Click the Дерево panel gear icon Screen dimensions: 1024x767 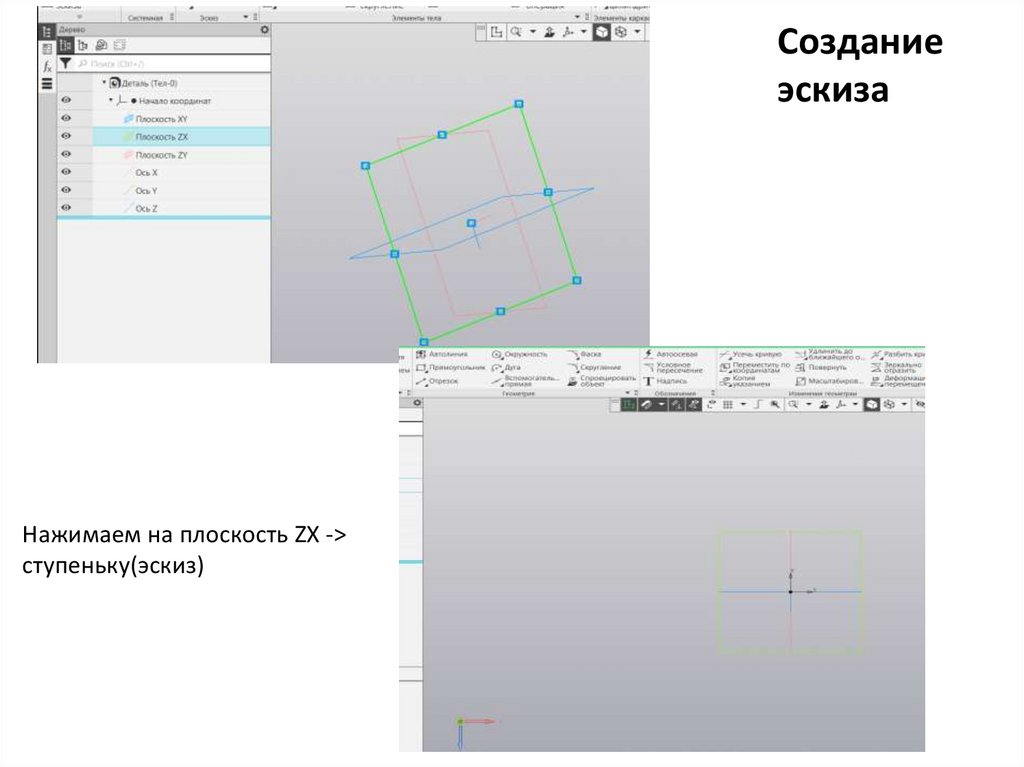click(x=264, y=29)
